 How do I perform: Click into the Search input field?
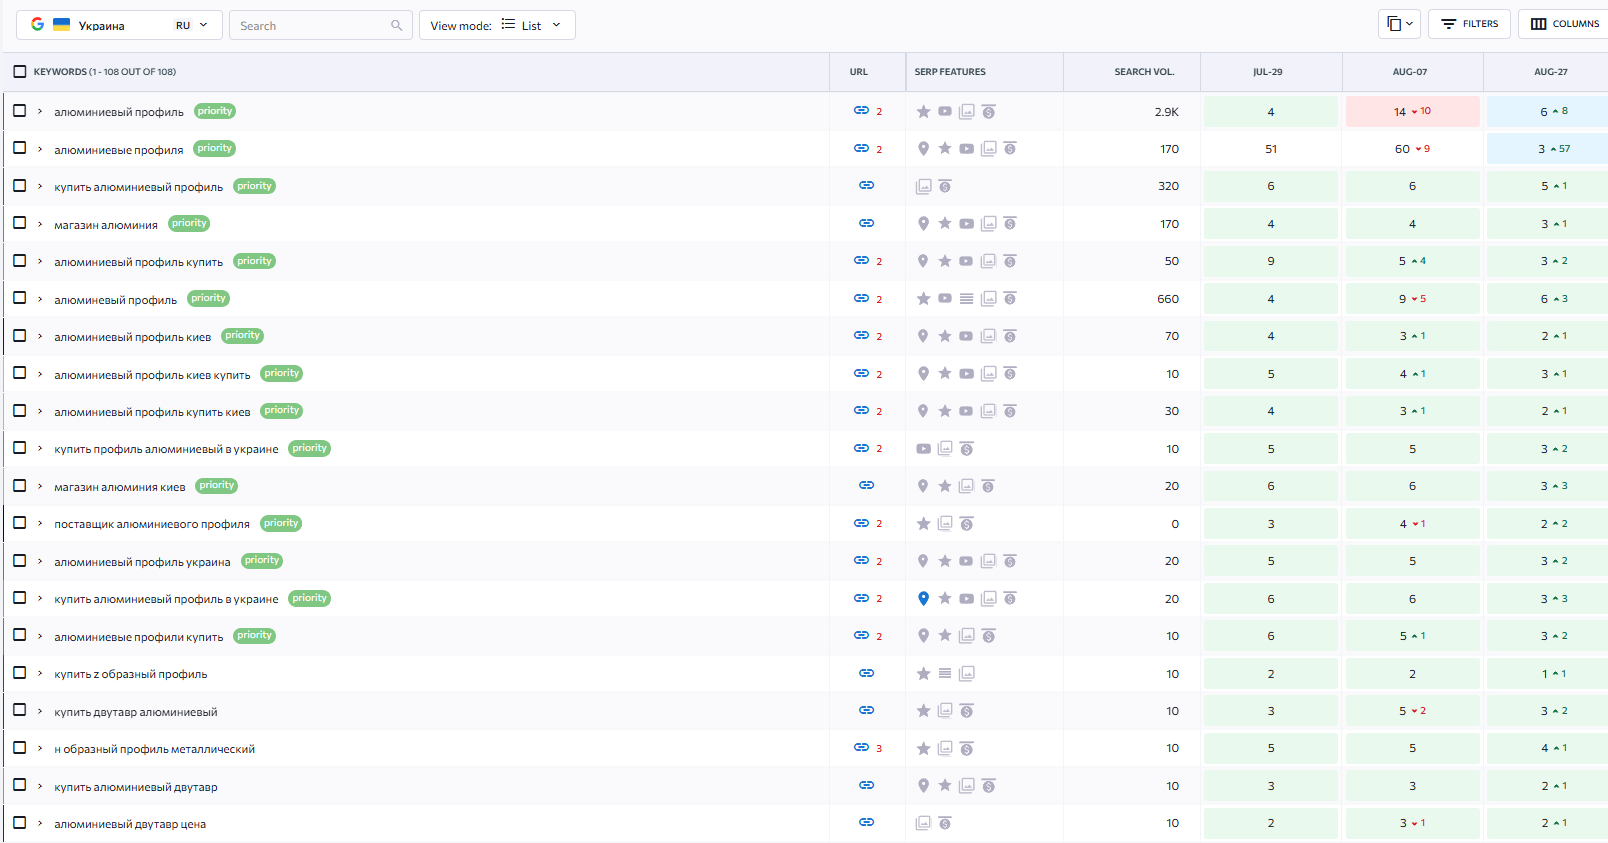[x=310, y=26]
